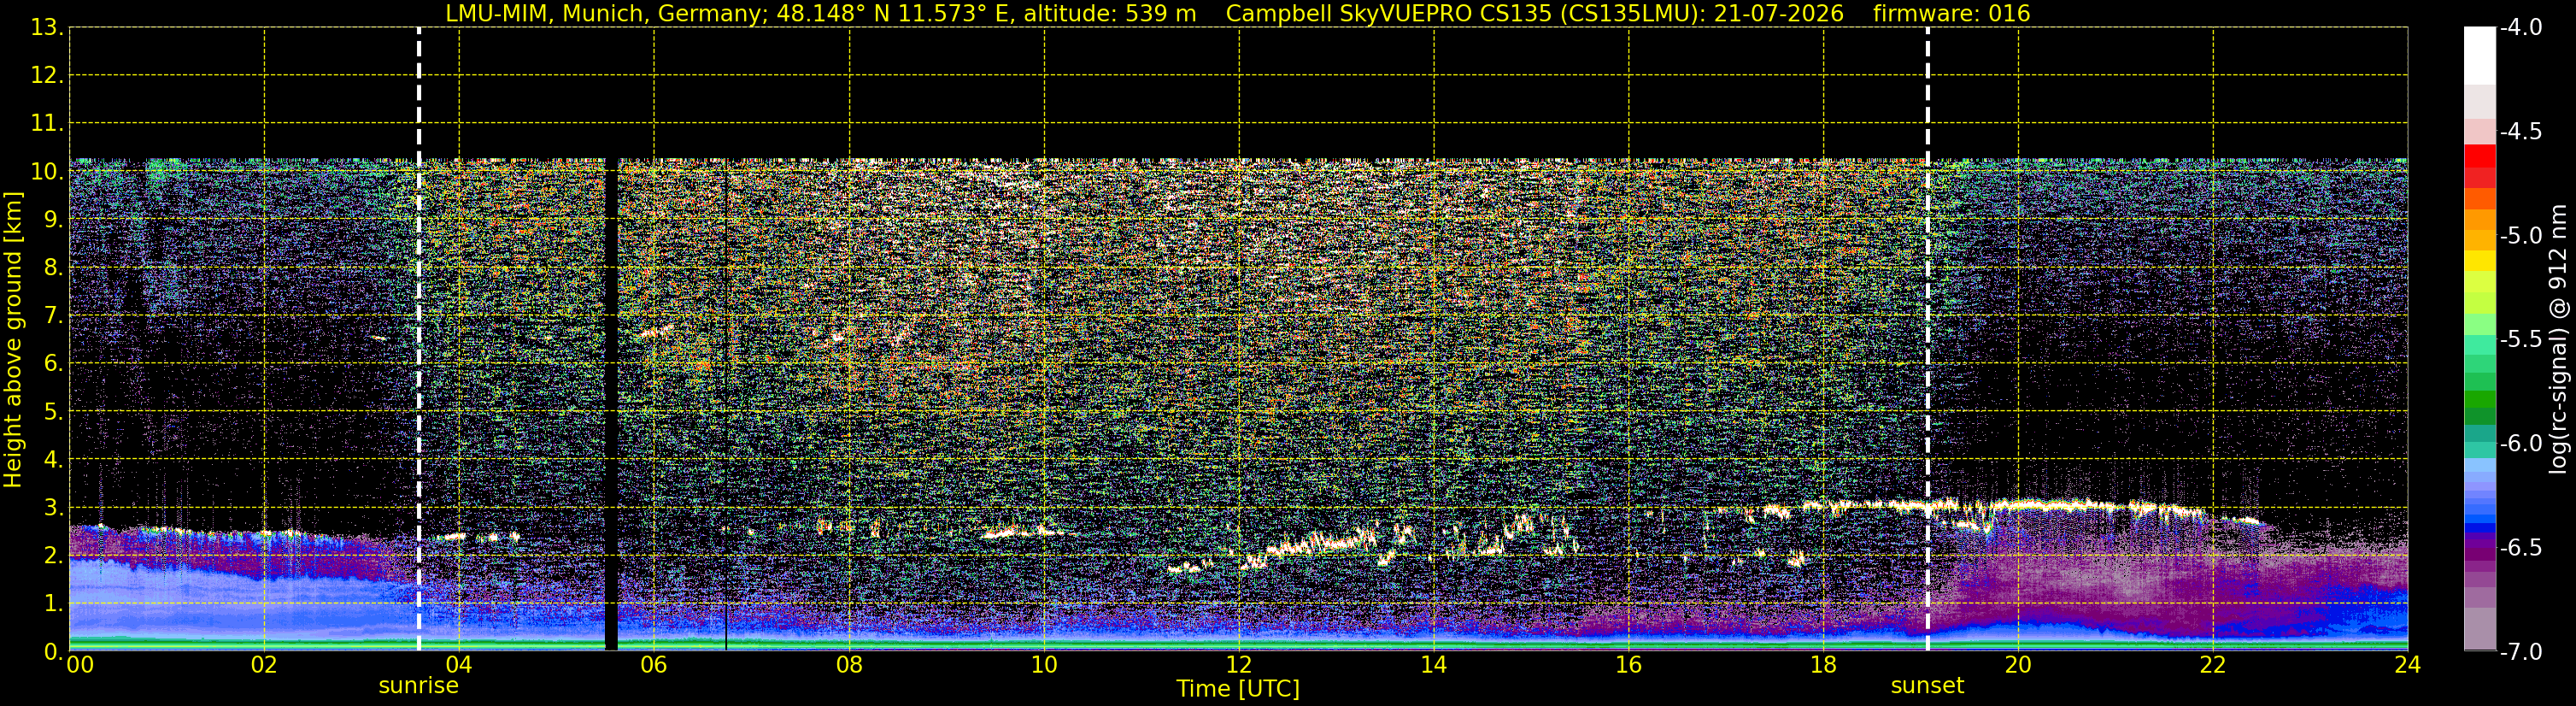Pick the bright red colorbar segment
This screenshot has height=706, width=2576.
pyautogui.click(x=2480, y=155)
